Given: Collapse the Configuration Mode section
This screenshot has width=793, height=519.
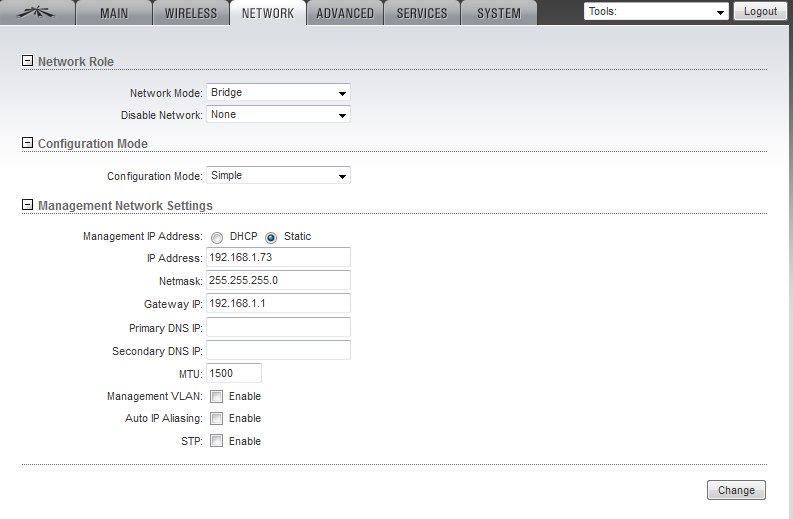Looking at the screenshot, I should click(27, 143).
